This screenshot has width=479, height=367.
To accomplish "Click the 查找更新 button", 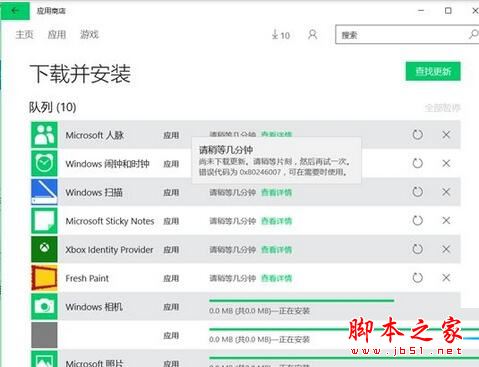I will [433, 71].
